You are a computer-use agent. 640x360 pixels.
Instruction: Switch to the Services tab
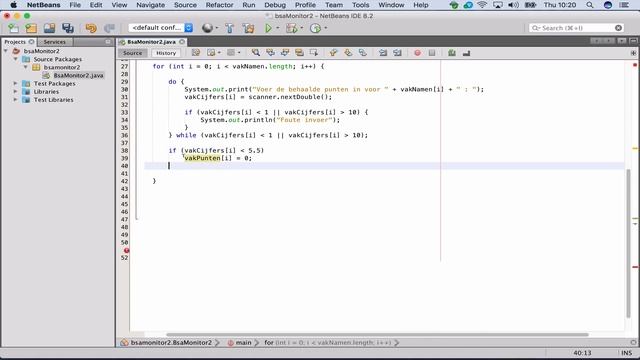(54, 42)
